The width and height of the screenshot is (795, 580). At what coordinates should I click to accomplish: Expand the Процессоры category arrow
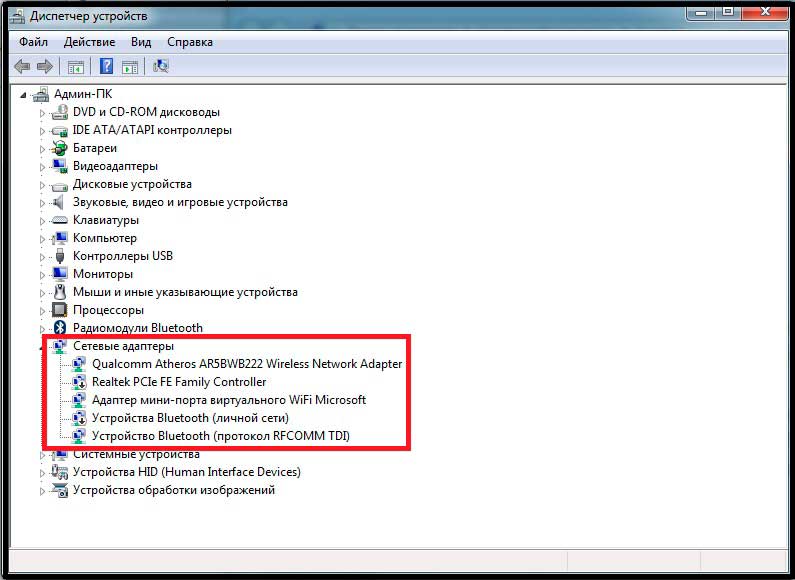(x=43, y=310)
